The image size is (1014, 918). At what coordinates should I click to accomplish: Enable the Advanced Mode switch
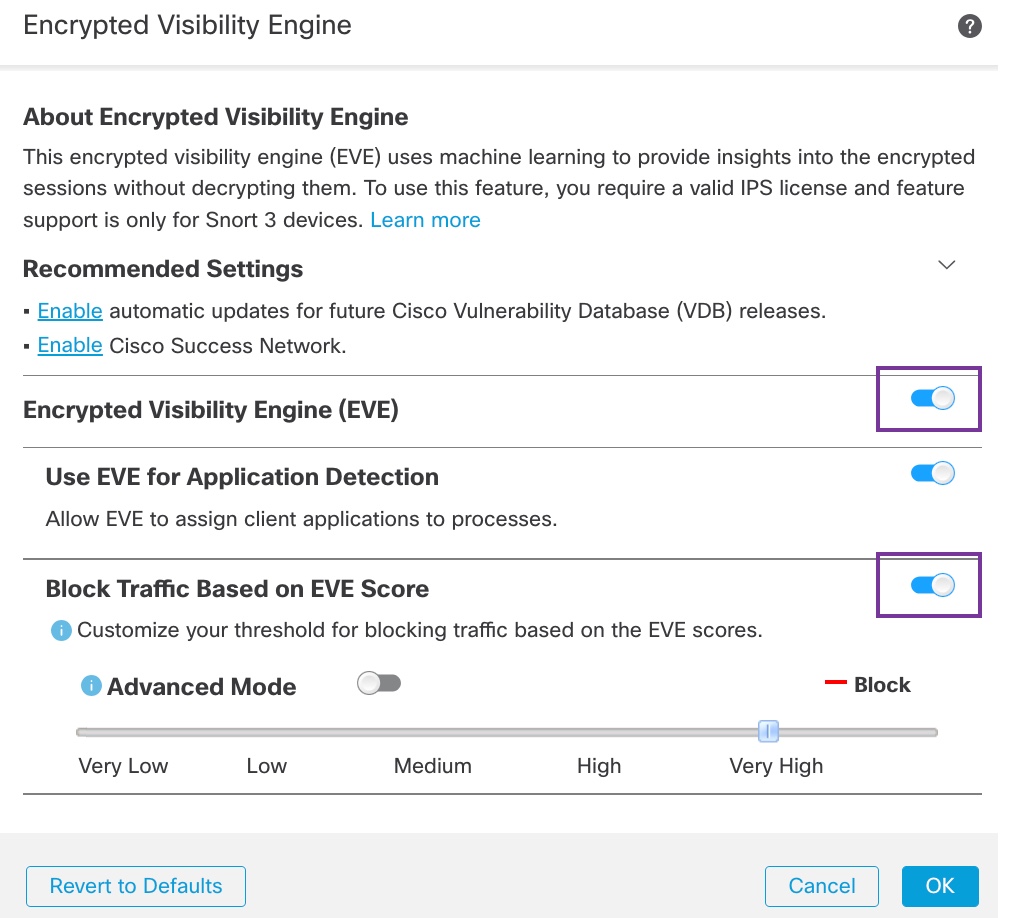(379, 684)
